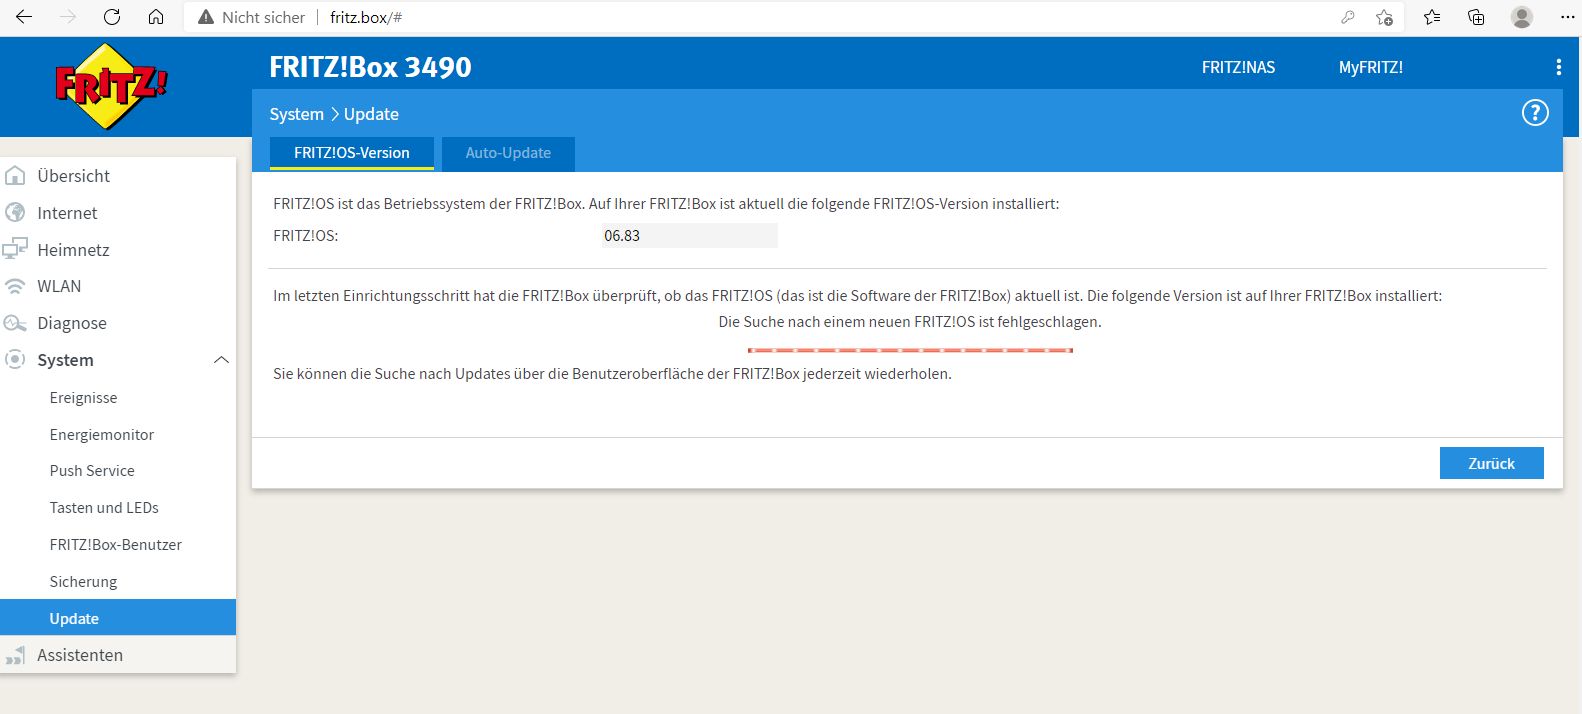Open browser settings ellipsis menu
Image resolution: width=1582 pixels, height=714 pixels.
(1567, 17)
